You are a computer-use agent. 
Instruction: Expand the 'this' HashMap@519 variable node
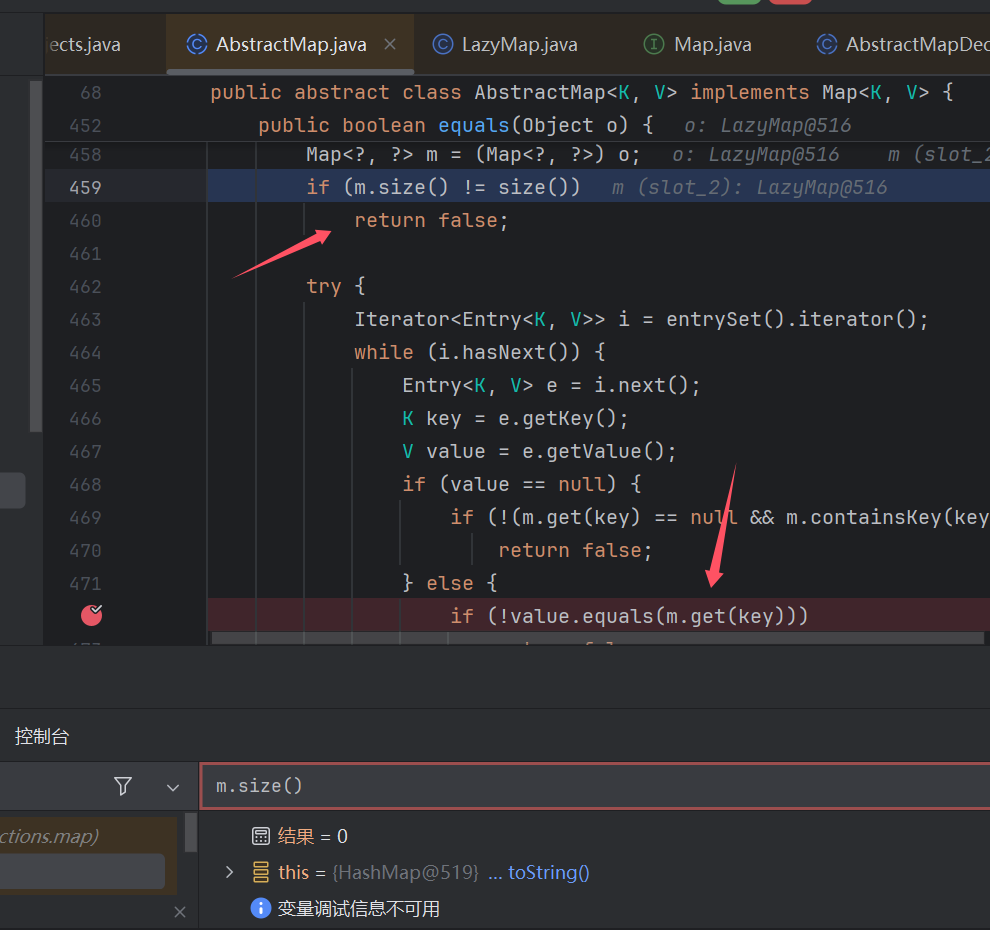coord(230,873)
